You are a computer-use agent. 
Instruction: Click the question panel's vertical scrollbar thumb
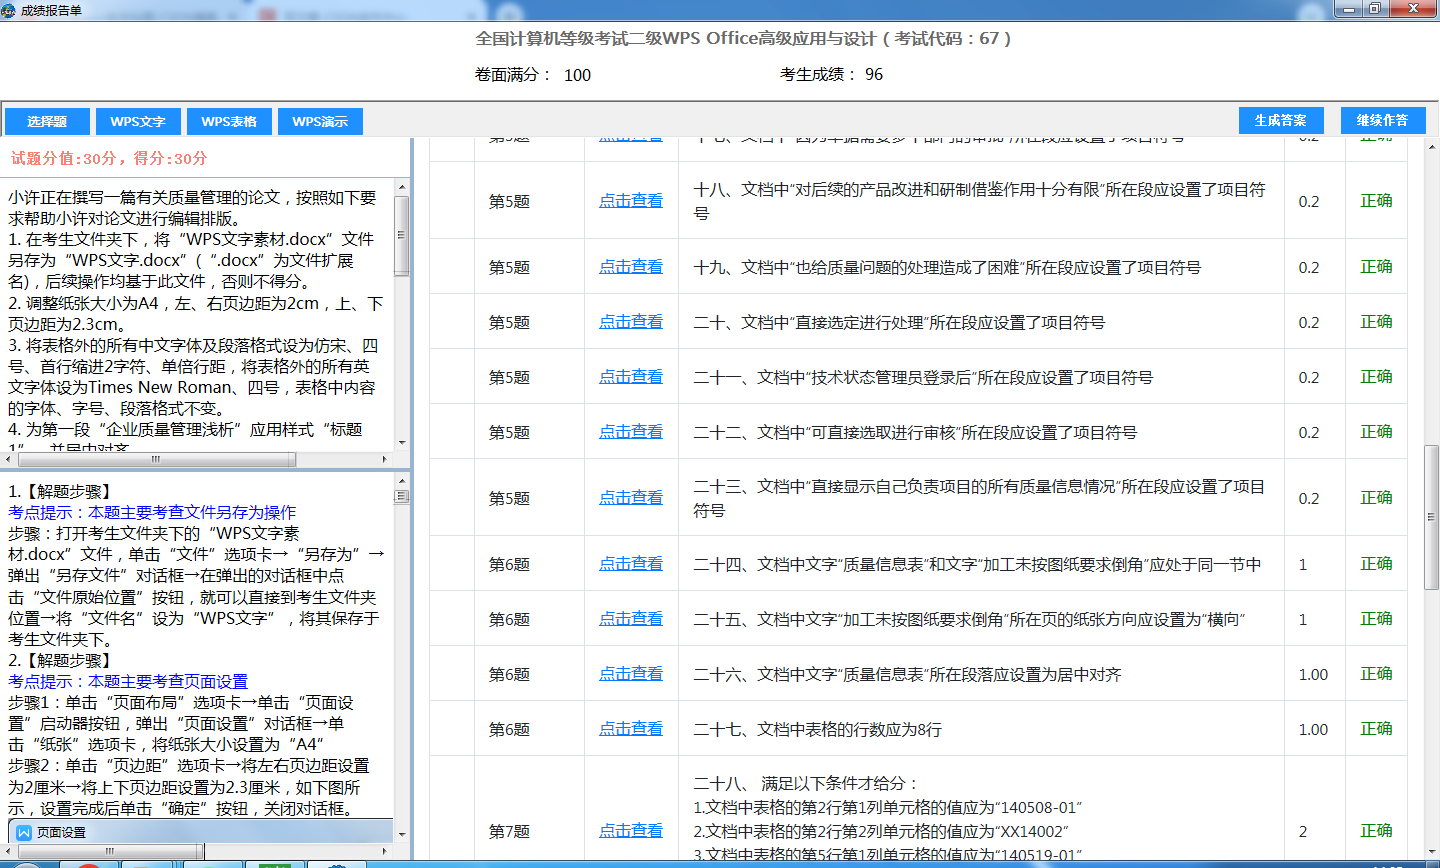pyautogui.click(x=402, y=235)
